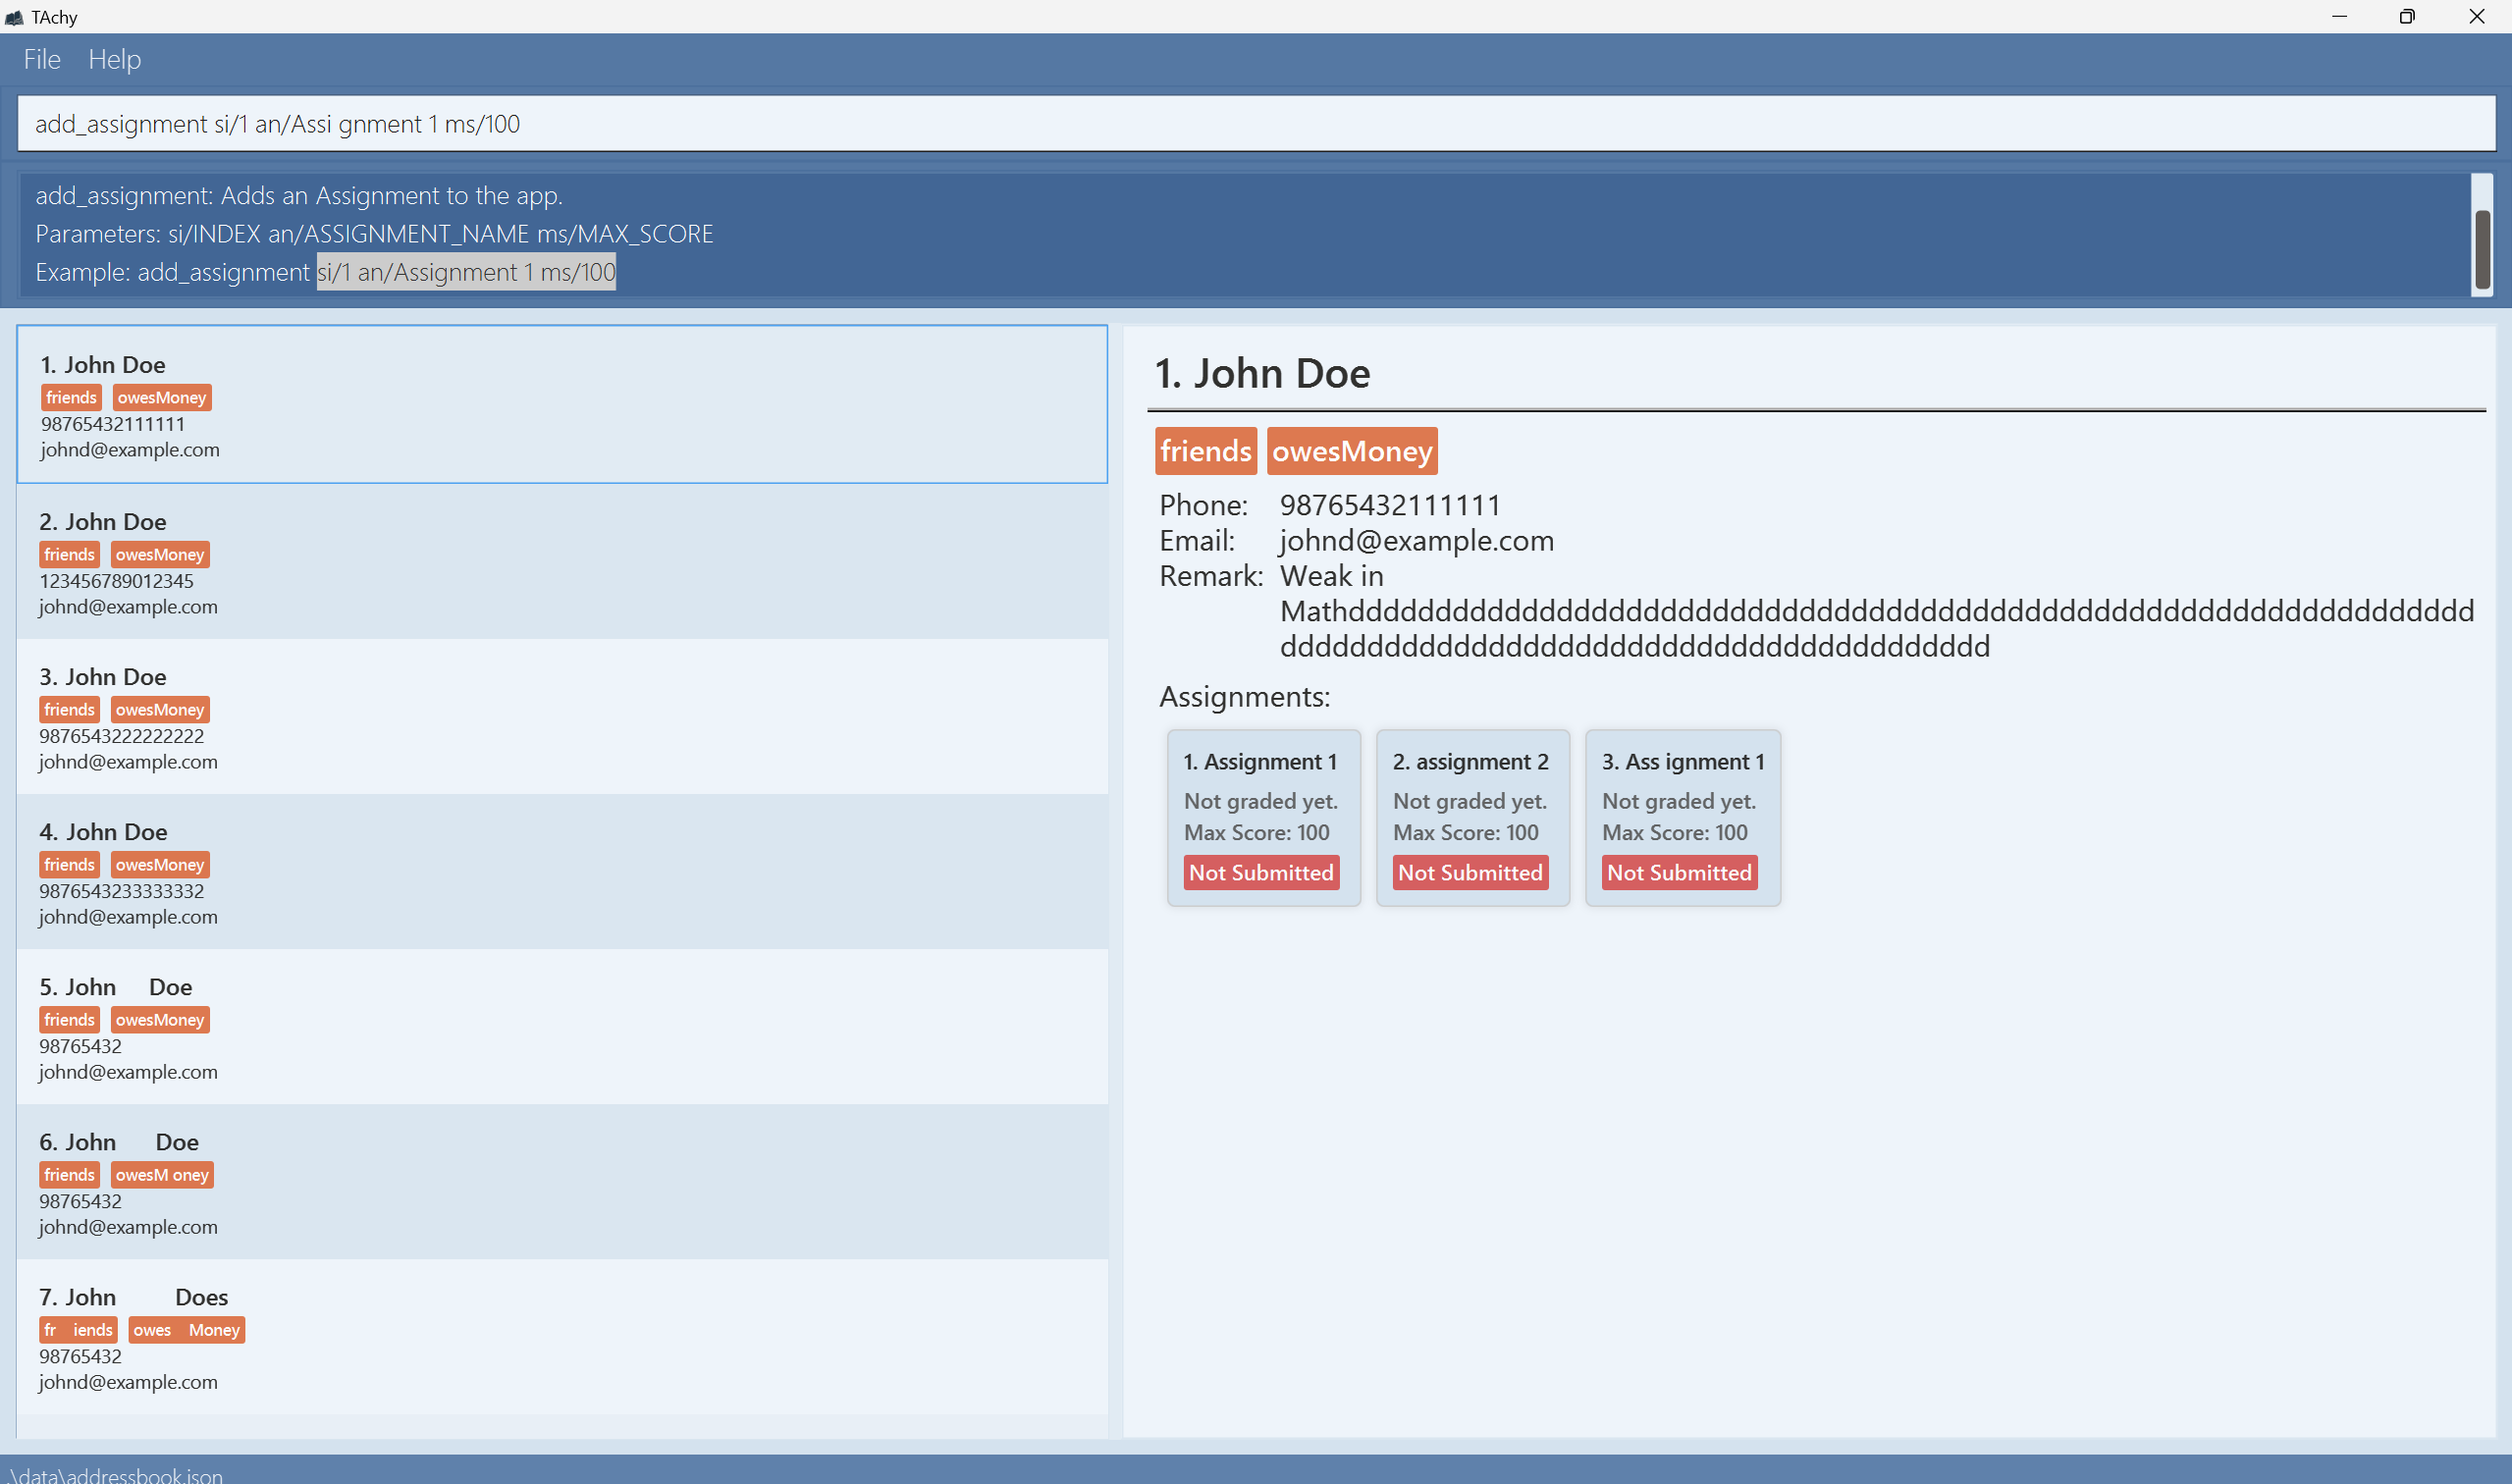Select the first John Doe student card
Viewport: 2512px width, 1484px height.
click(x=561, y=404)
